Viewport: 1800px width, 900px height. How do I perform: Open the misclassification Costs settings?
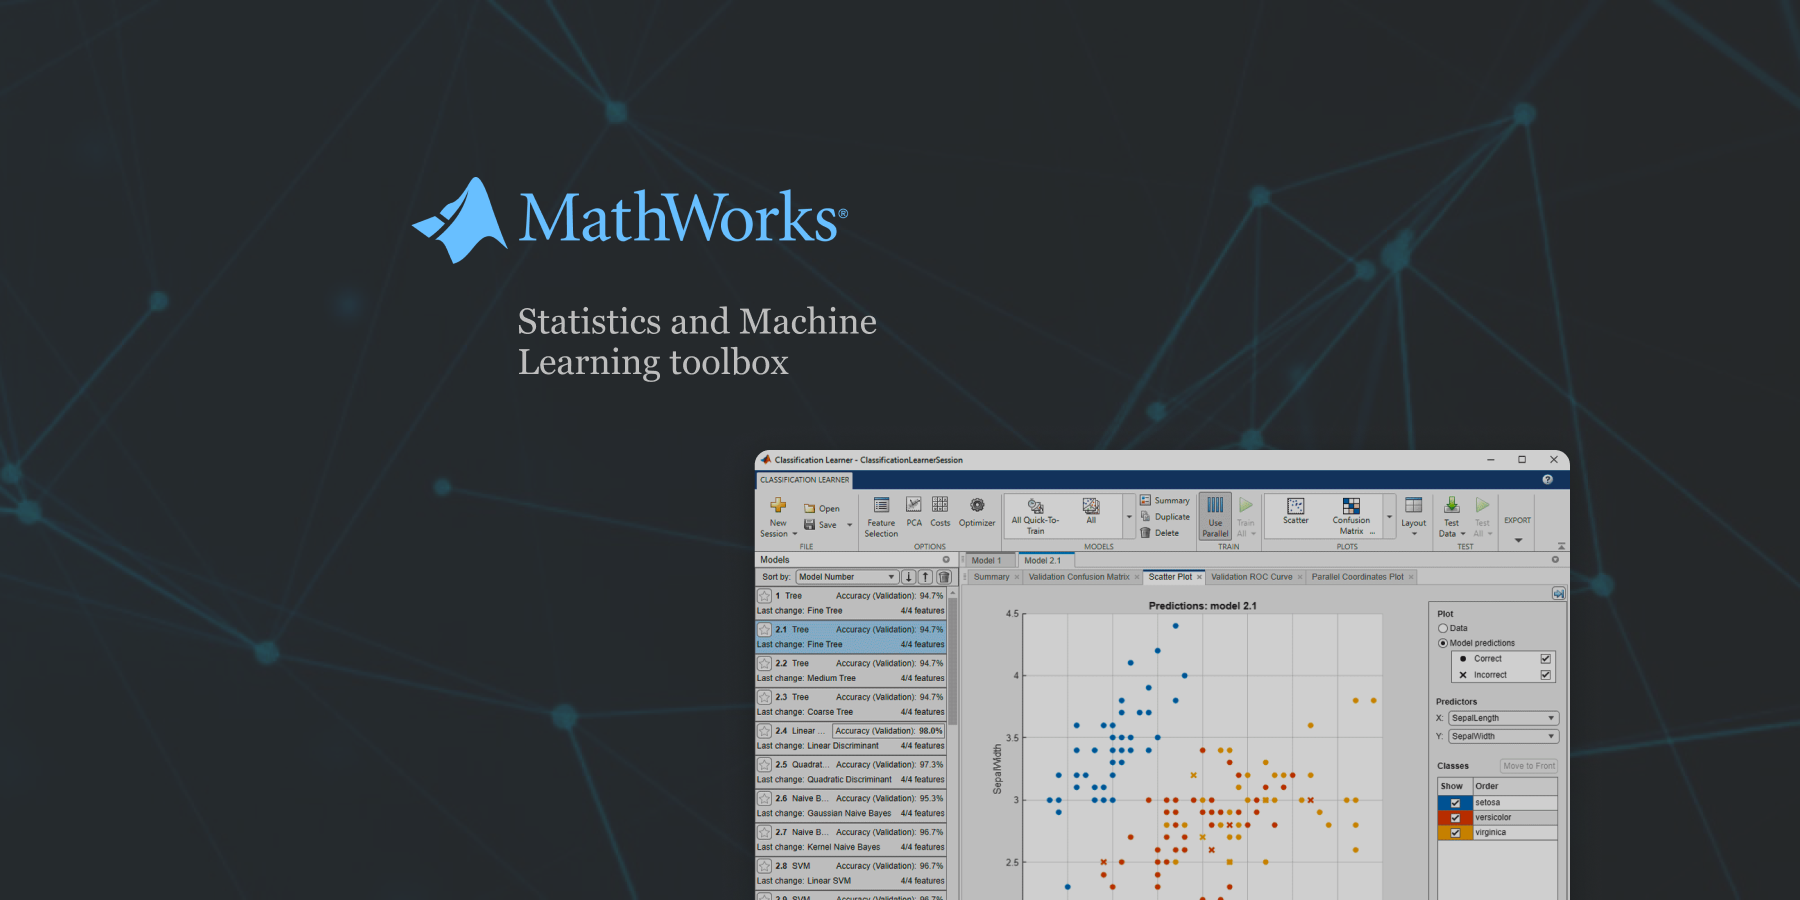point(940,511)
